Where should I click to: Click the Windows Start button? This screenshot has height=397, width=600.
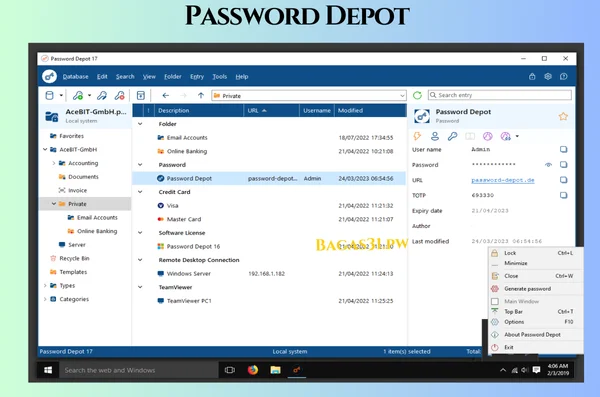click(x=48, y=370)
